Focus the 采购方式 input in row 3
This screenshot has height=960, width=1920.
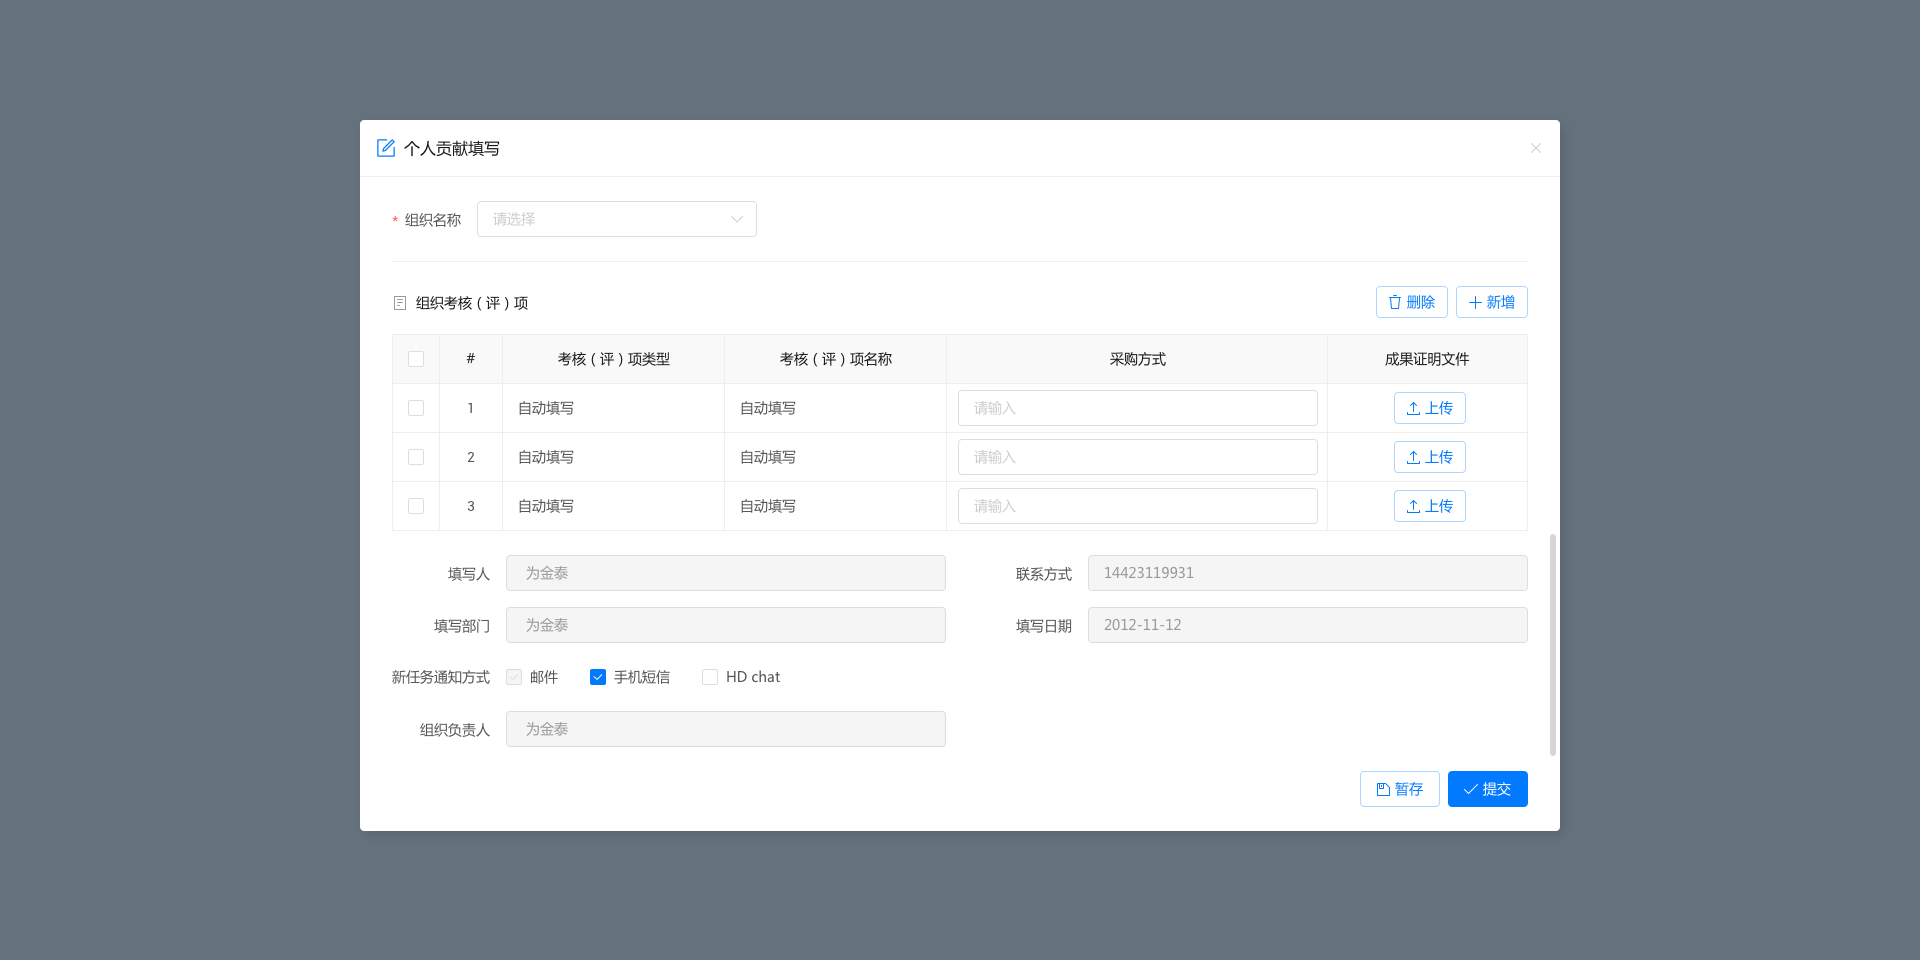coord(1138,506)
